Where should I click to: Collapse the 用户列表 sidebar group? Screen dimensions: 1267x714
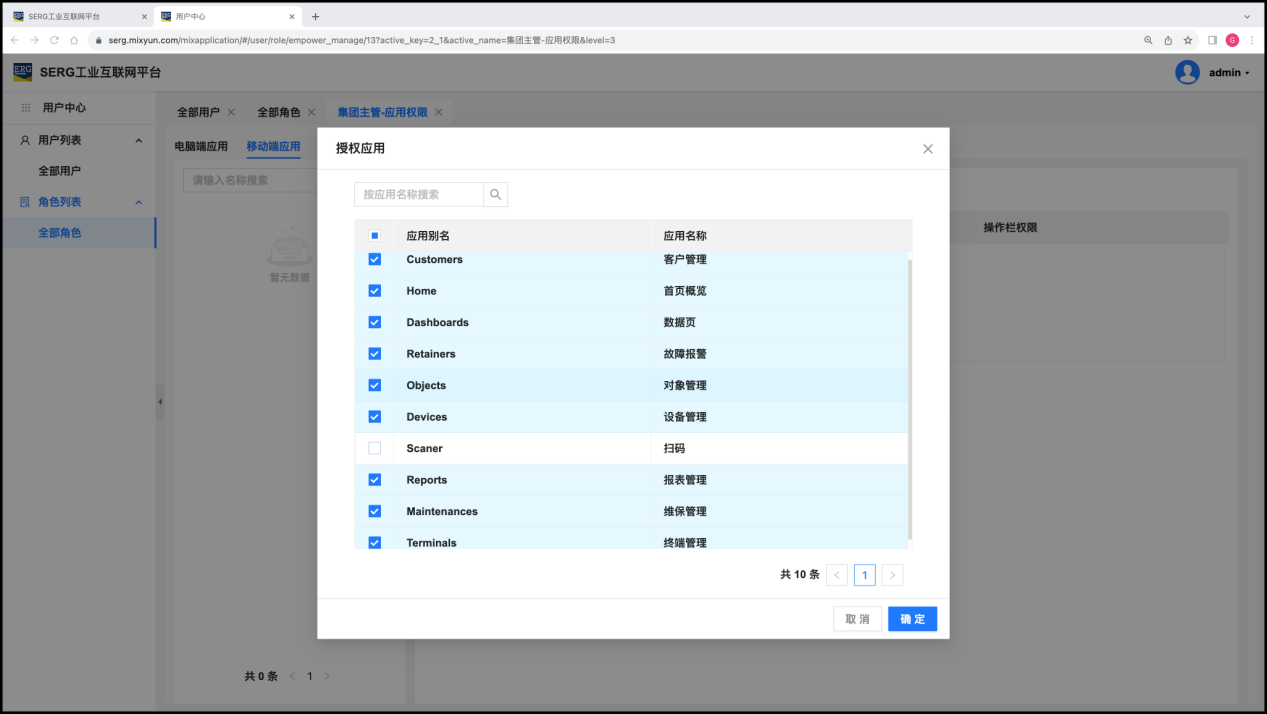(x=138, y=141)
